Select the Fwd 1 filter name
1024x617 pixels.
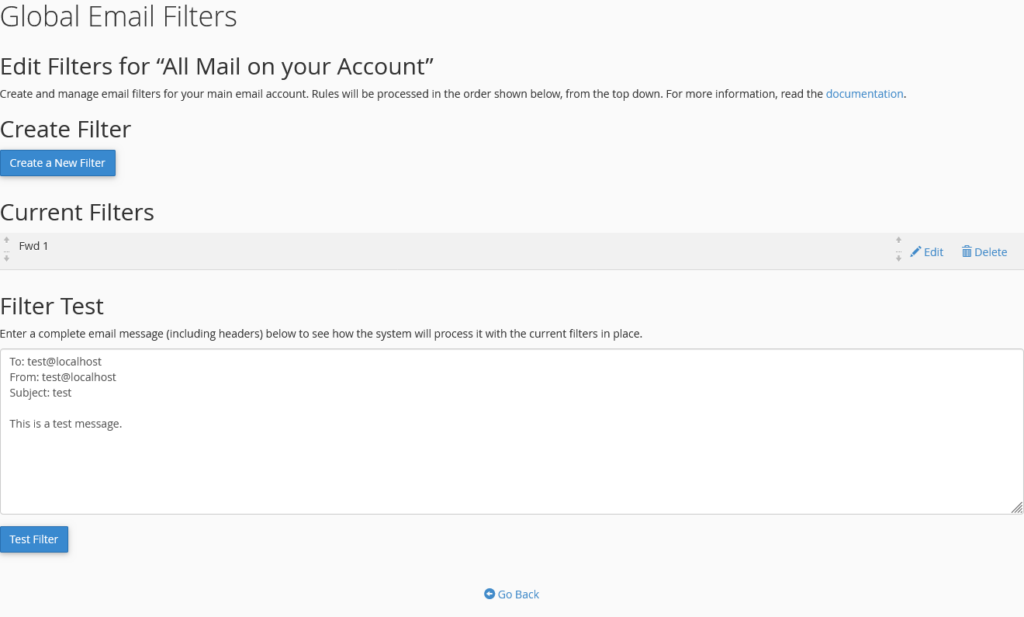33,246
